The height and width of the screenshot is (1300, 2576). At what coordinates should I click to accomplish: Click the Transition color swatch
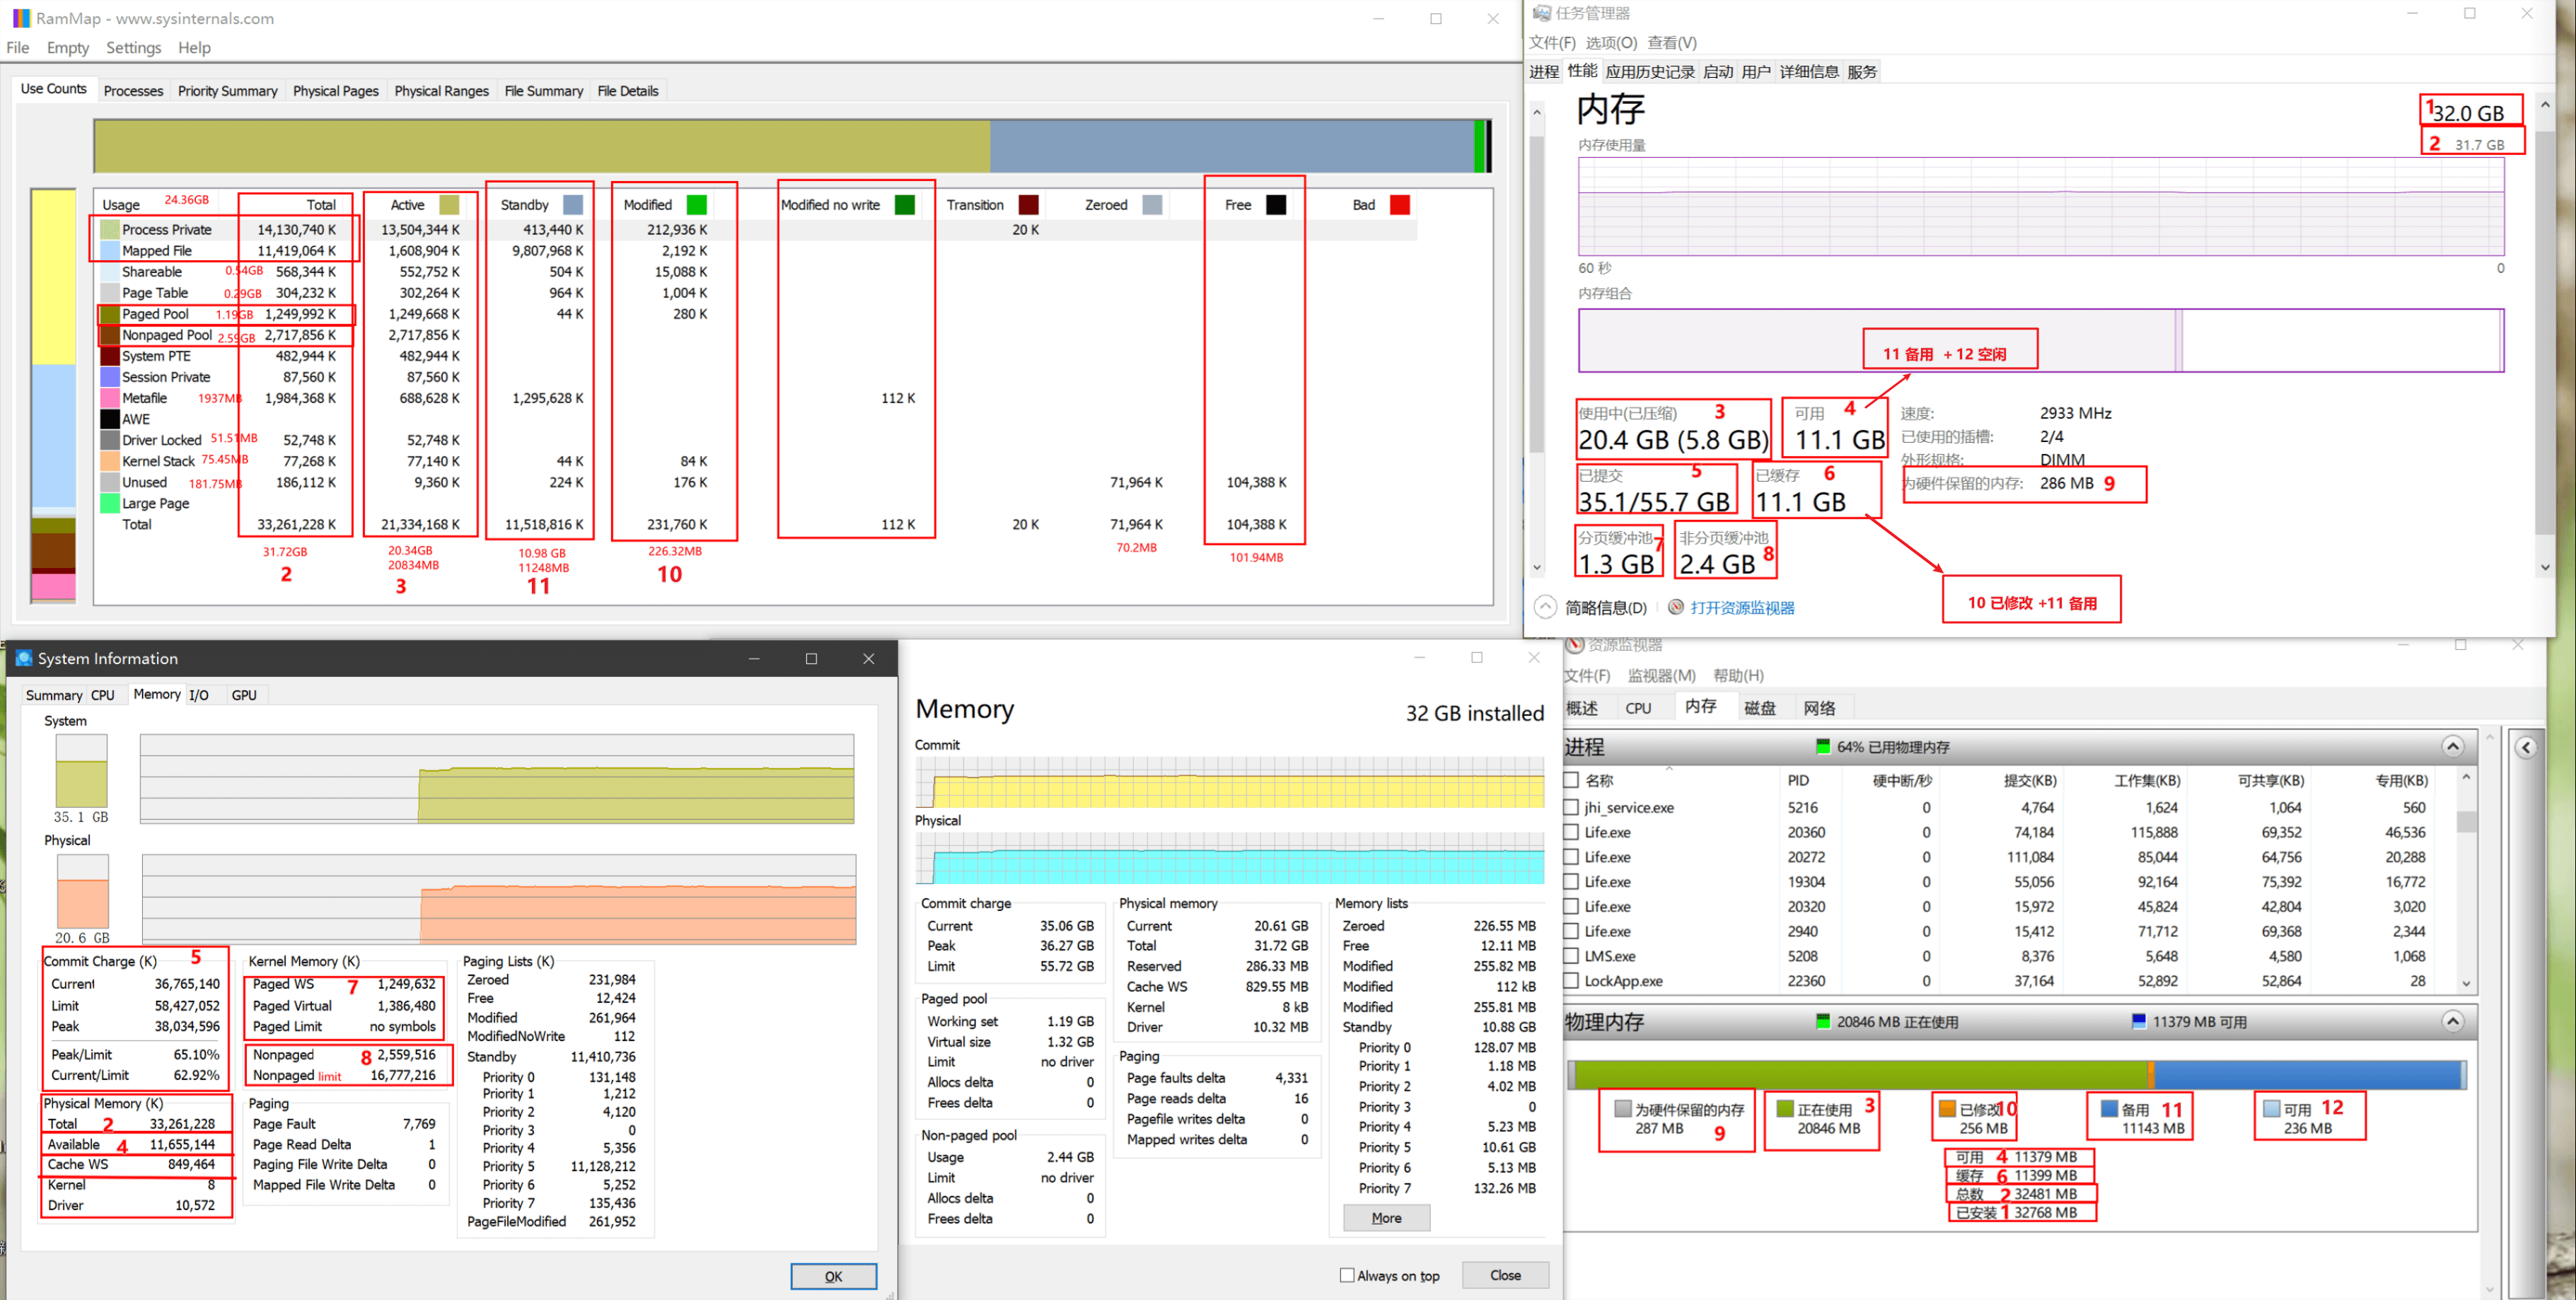(x=1028, y=205)
